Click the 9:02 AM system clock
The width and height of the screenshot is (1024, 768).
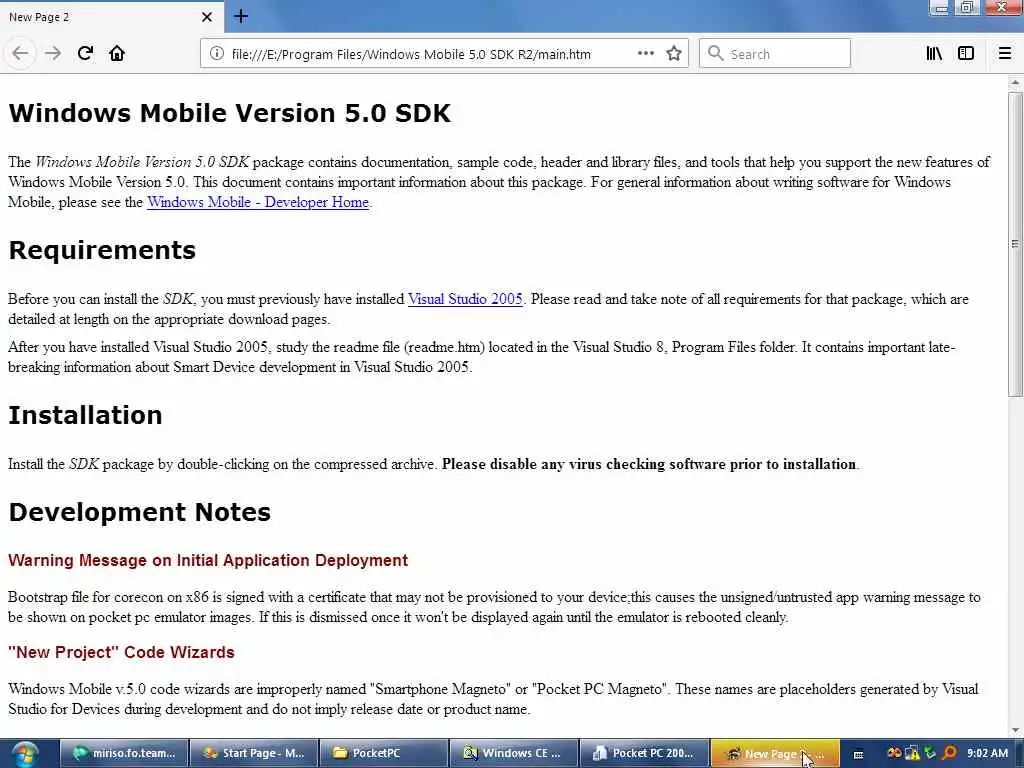(987, 753)
